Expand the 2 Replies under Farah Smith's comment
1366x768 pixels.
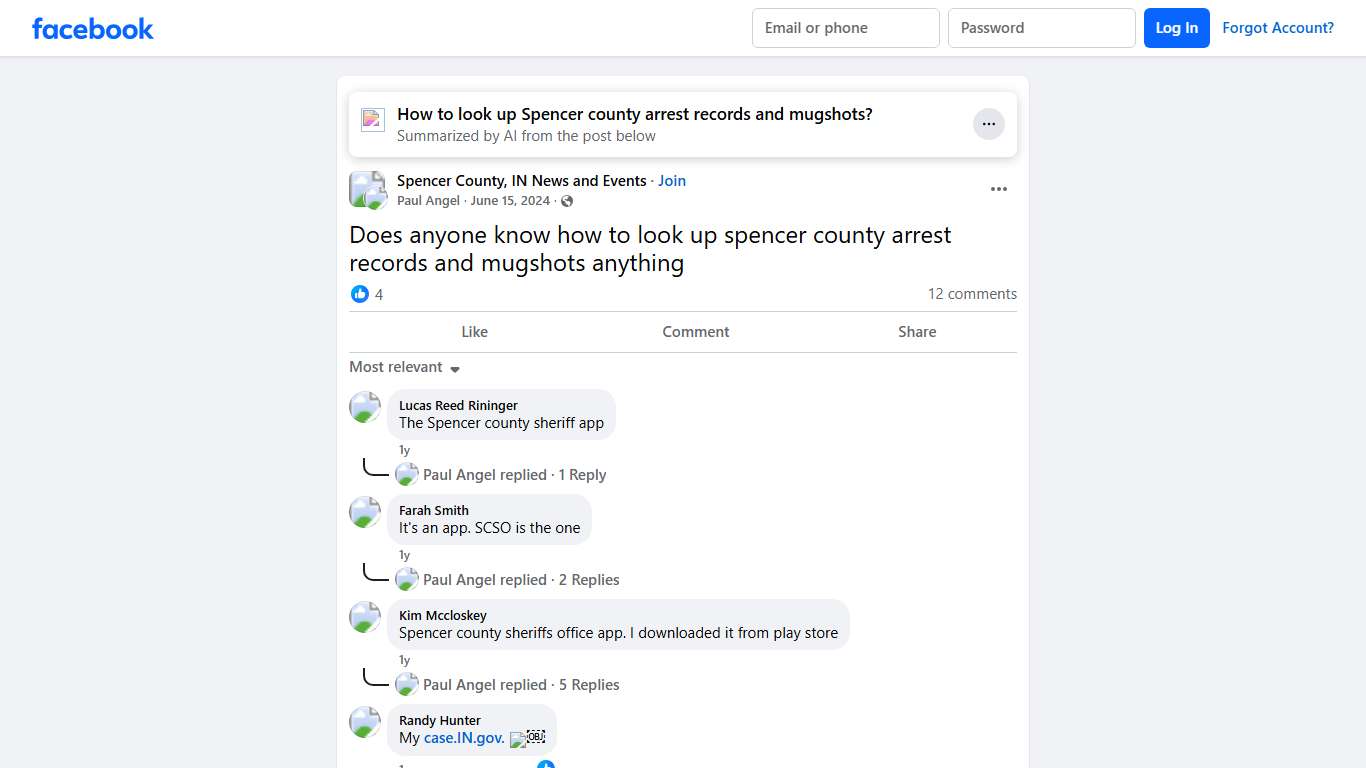tap(589, 579)
